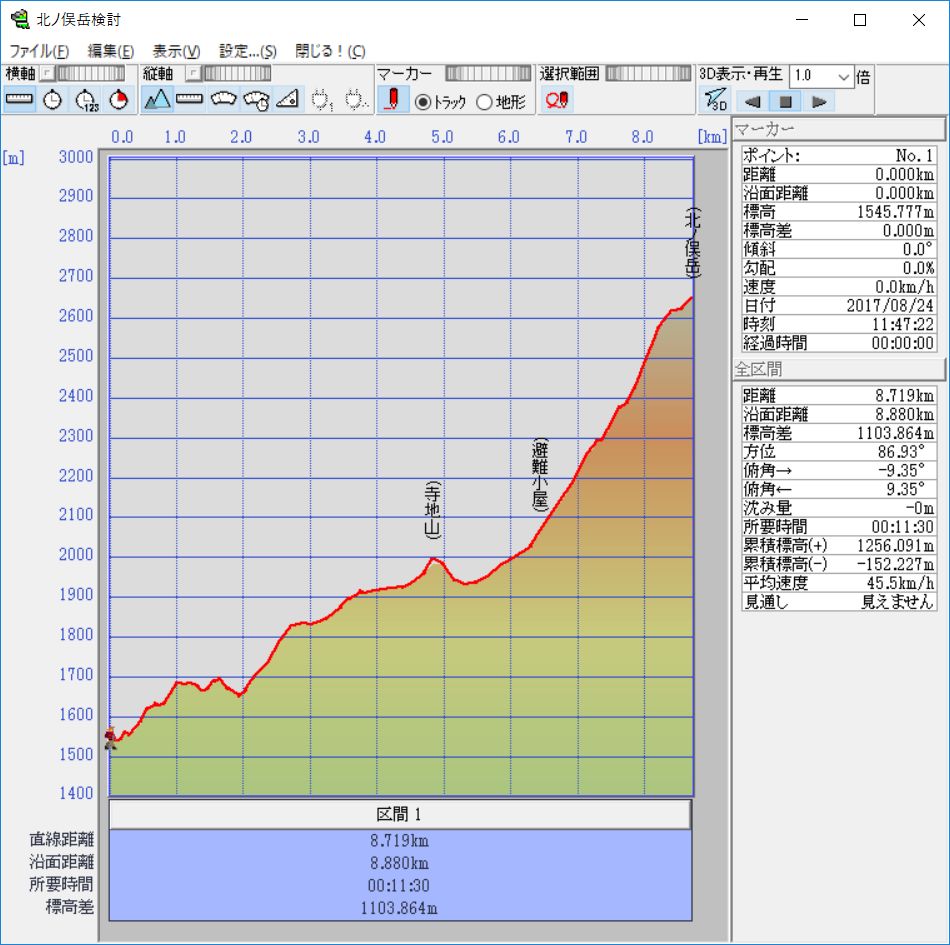Open the 設定...(S) menu
This screenshot has height=945, width=950.
[x=248, y=51]
